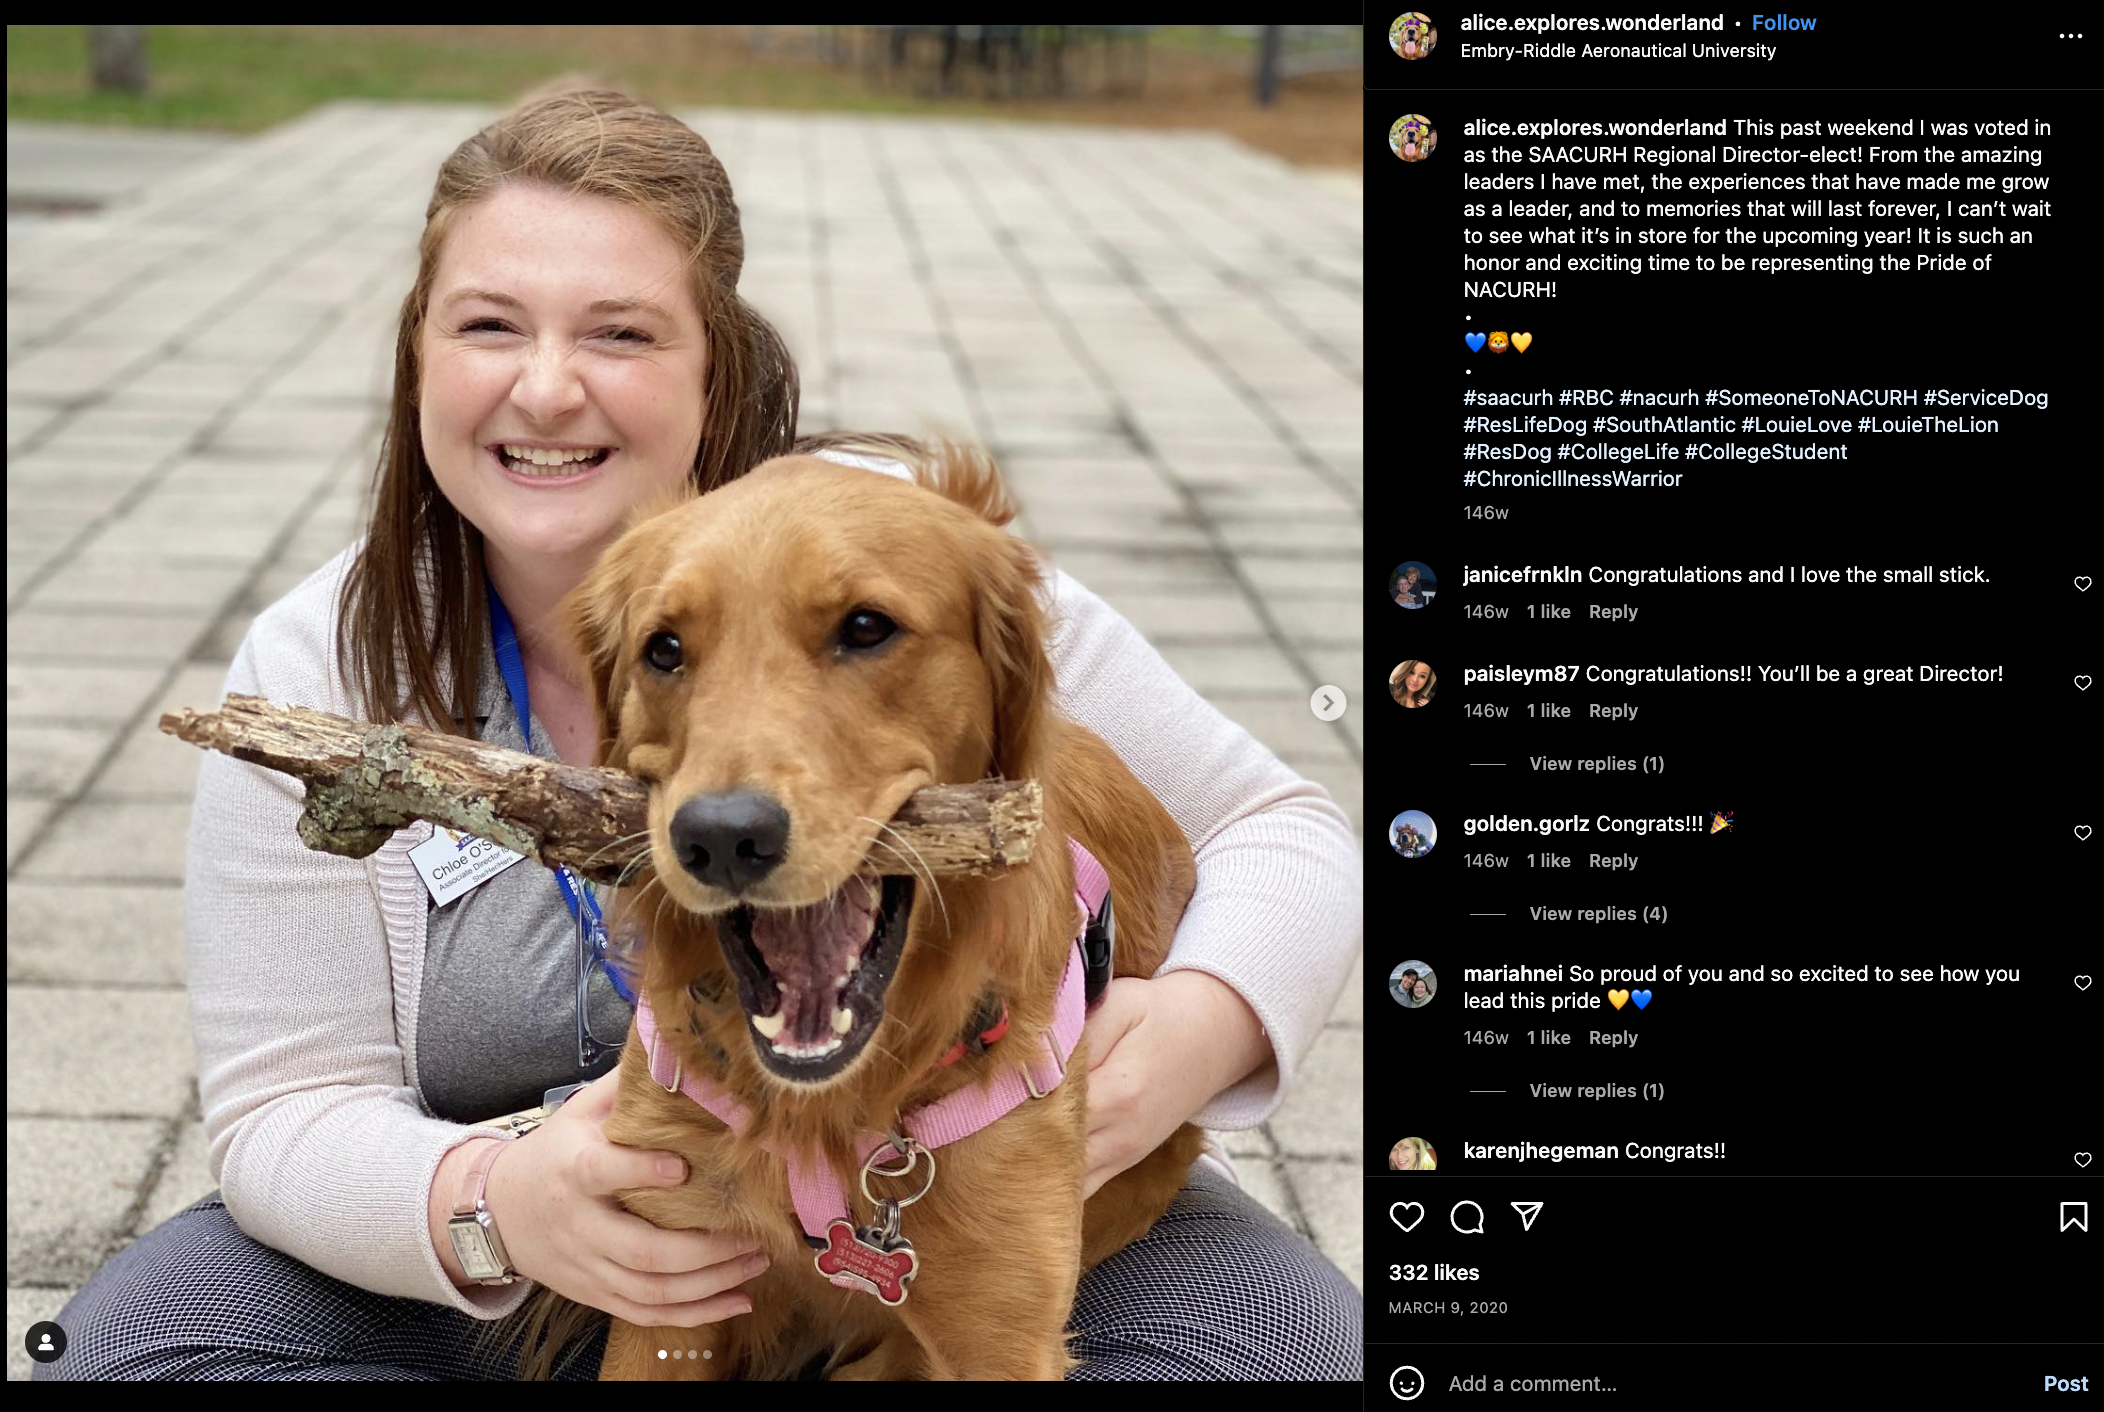Image resolution: width=2104 pixels, height=1412 pixels.
Task: Open Embry-Riddle Aeronautical University location
Action: click(1618, 51)
